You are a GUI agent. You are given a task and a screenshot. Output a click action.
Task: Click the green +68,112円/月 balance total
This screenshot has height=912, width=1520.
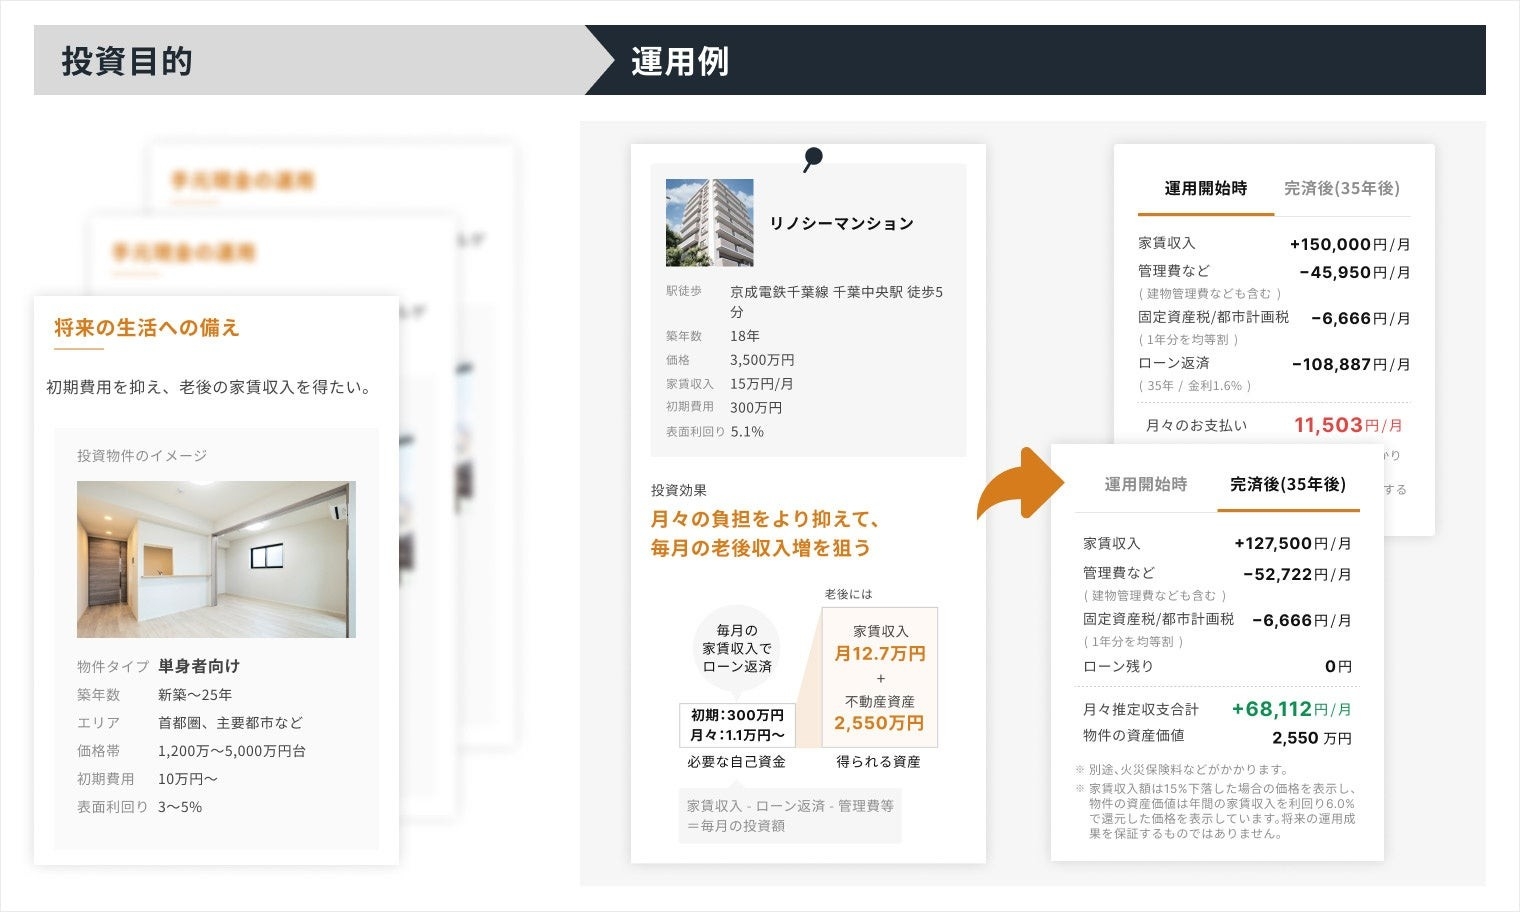1290,710
